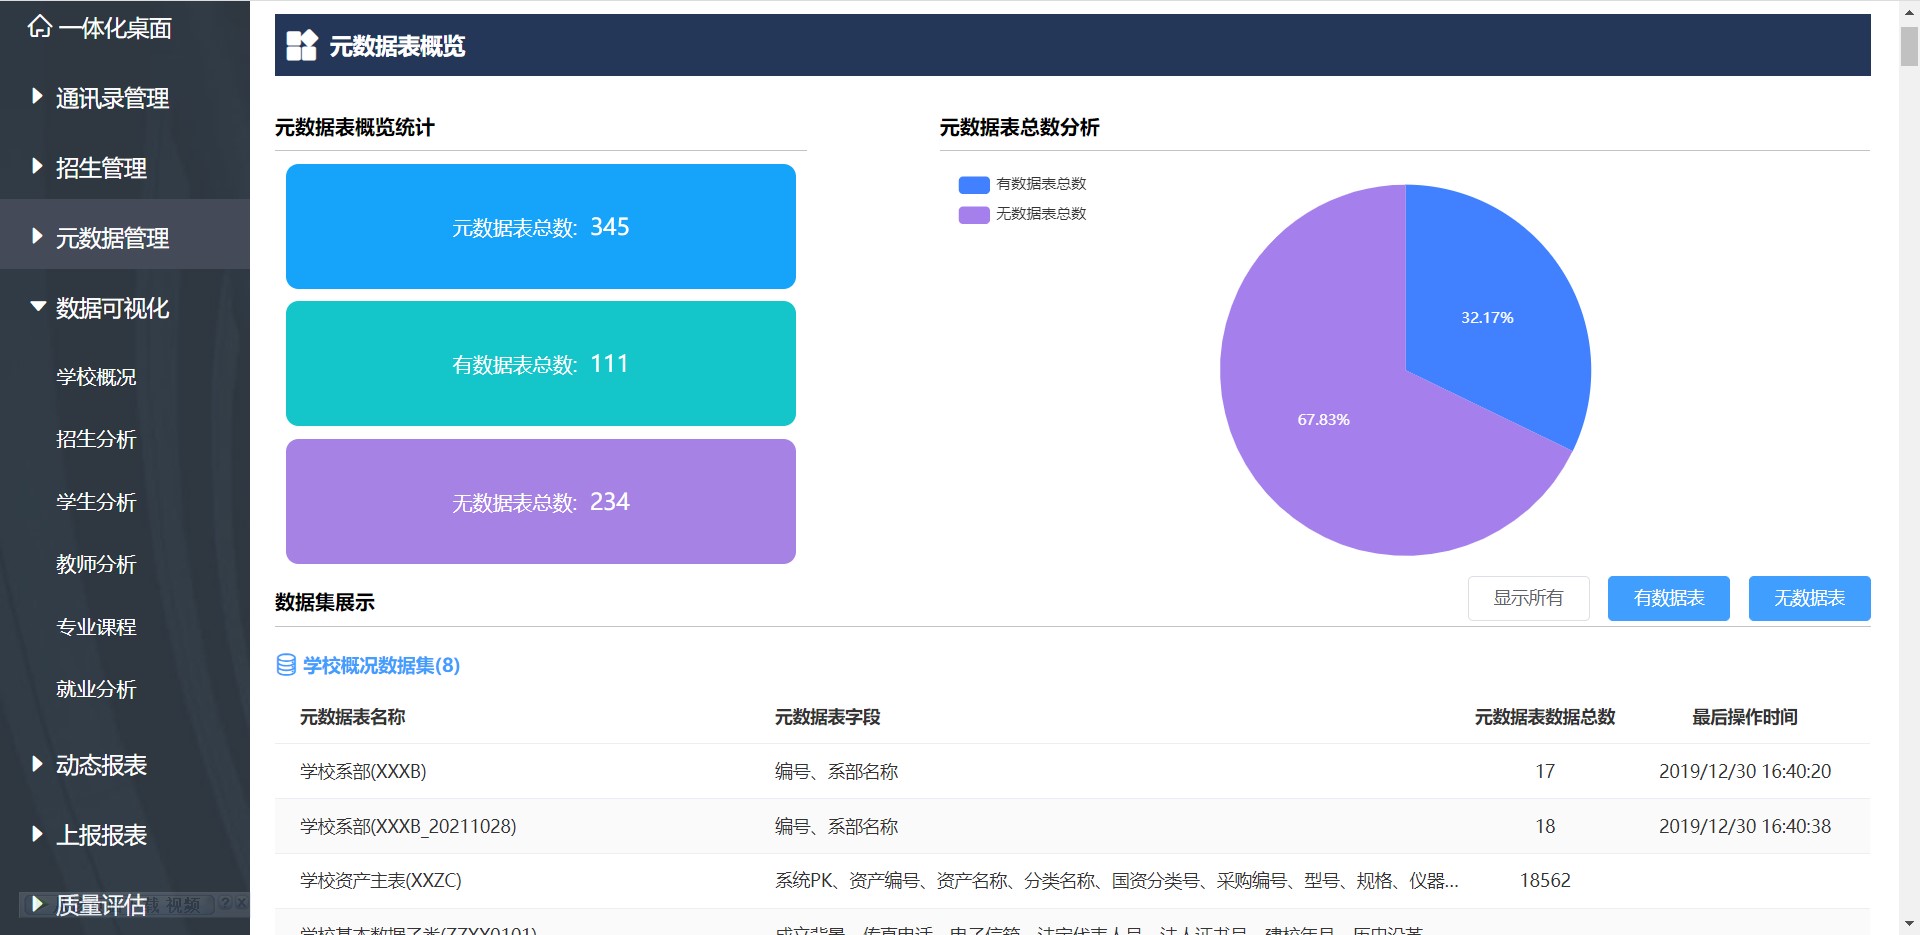The width and height of the screenshot is (1920, 935).
Task: Select the 学校系部(XXXB) table row name
Action: pos(363,771)
